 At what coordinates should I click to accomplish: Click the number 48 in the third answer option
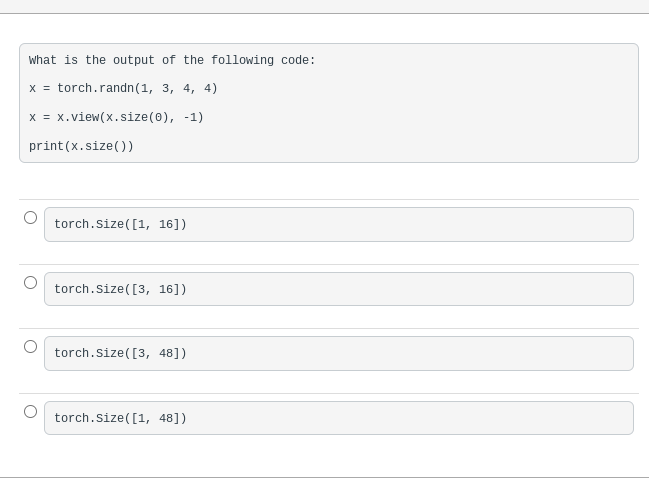click(x=166, y=353)
